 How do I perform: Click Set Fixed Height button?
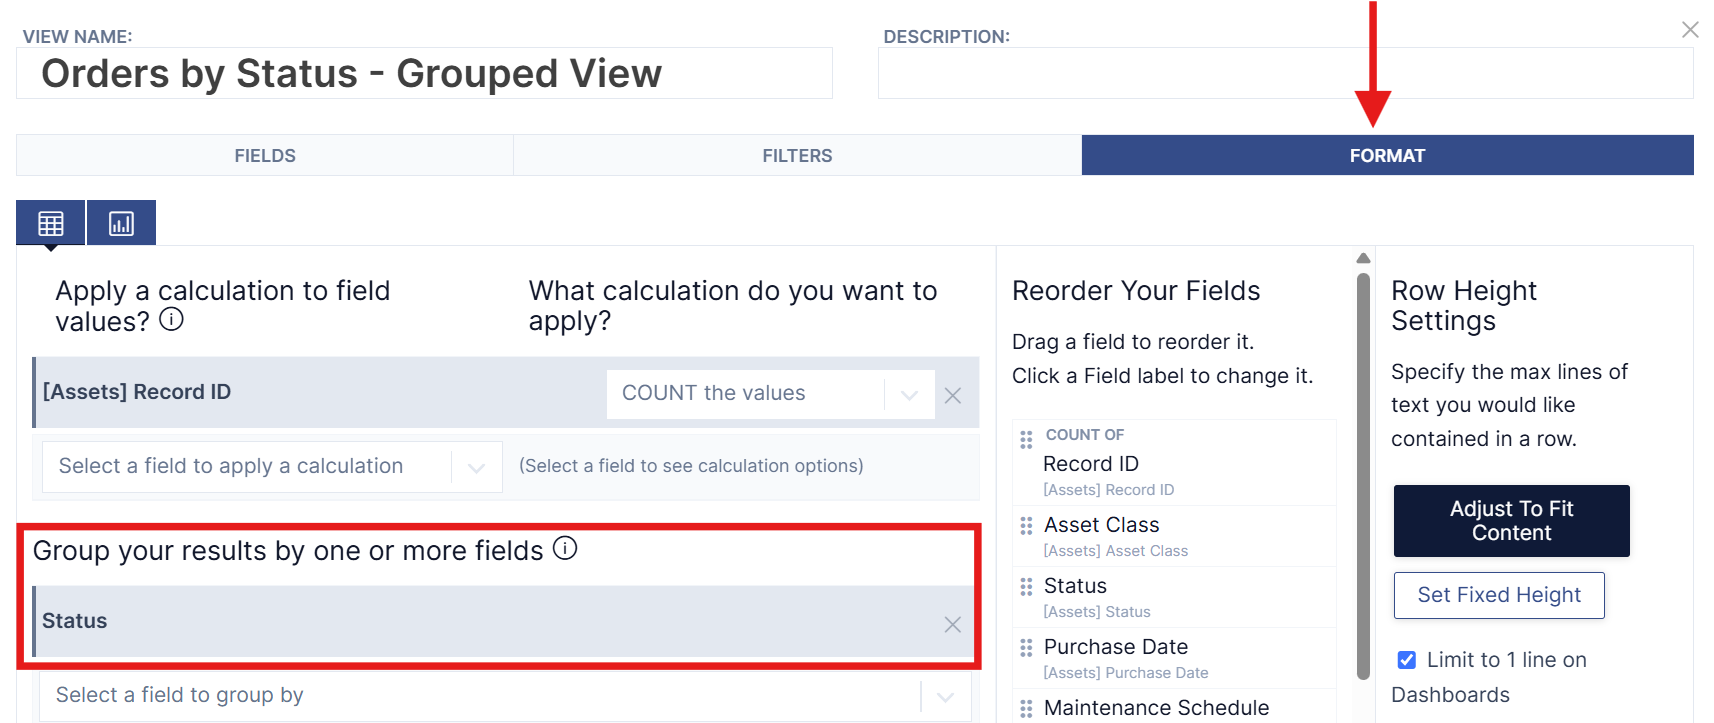point(1499,595)
